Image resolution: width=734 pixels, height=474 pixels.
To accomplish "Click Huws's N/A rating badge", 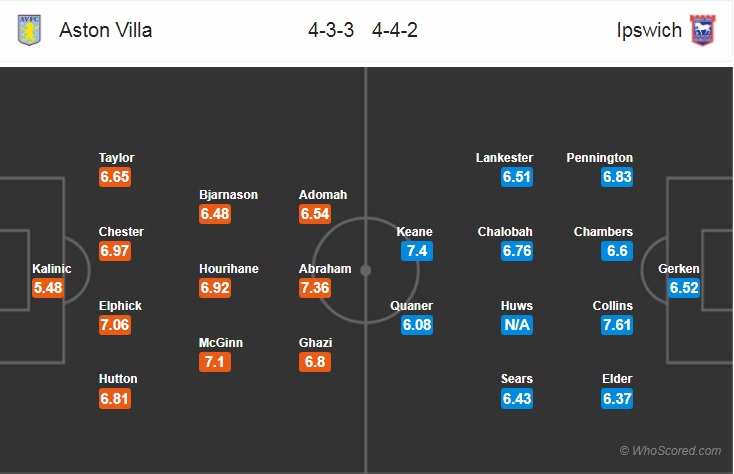I will pyautogui.click(x=517, y=325).
